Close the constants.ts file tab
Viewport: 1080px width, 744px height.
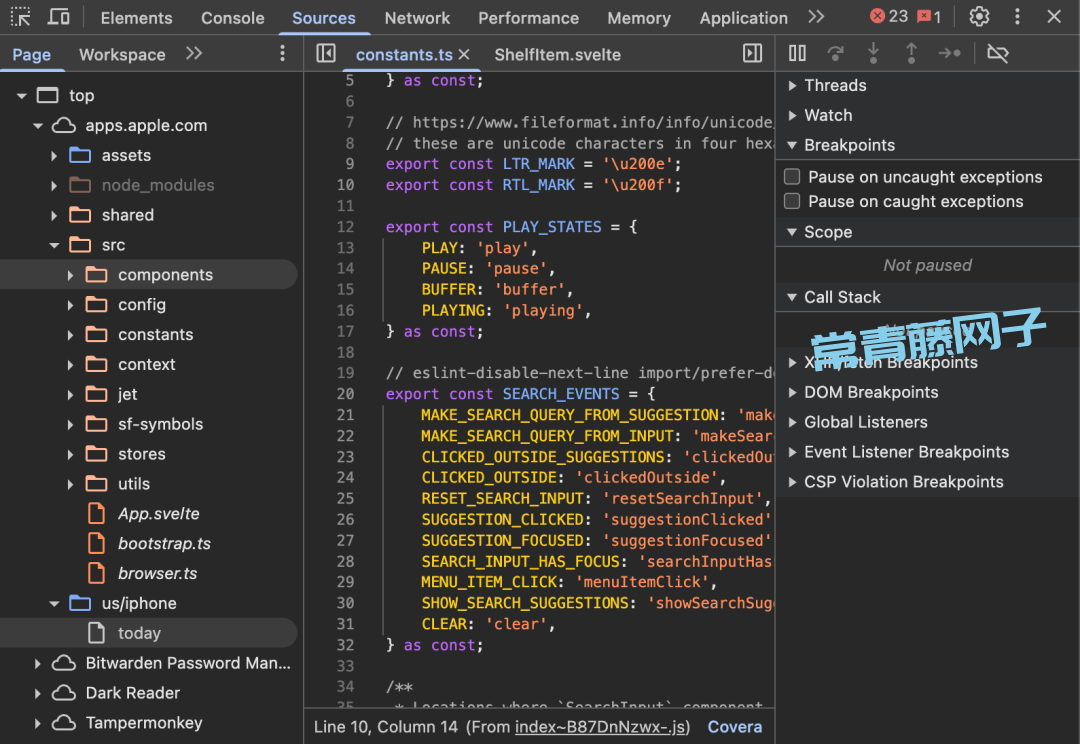[464, 55]
